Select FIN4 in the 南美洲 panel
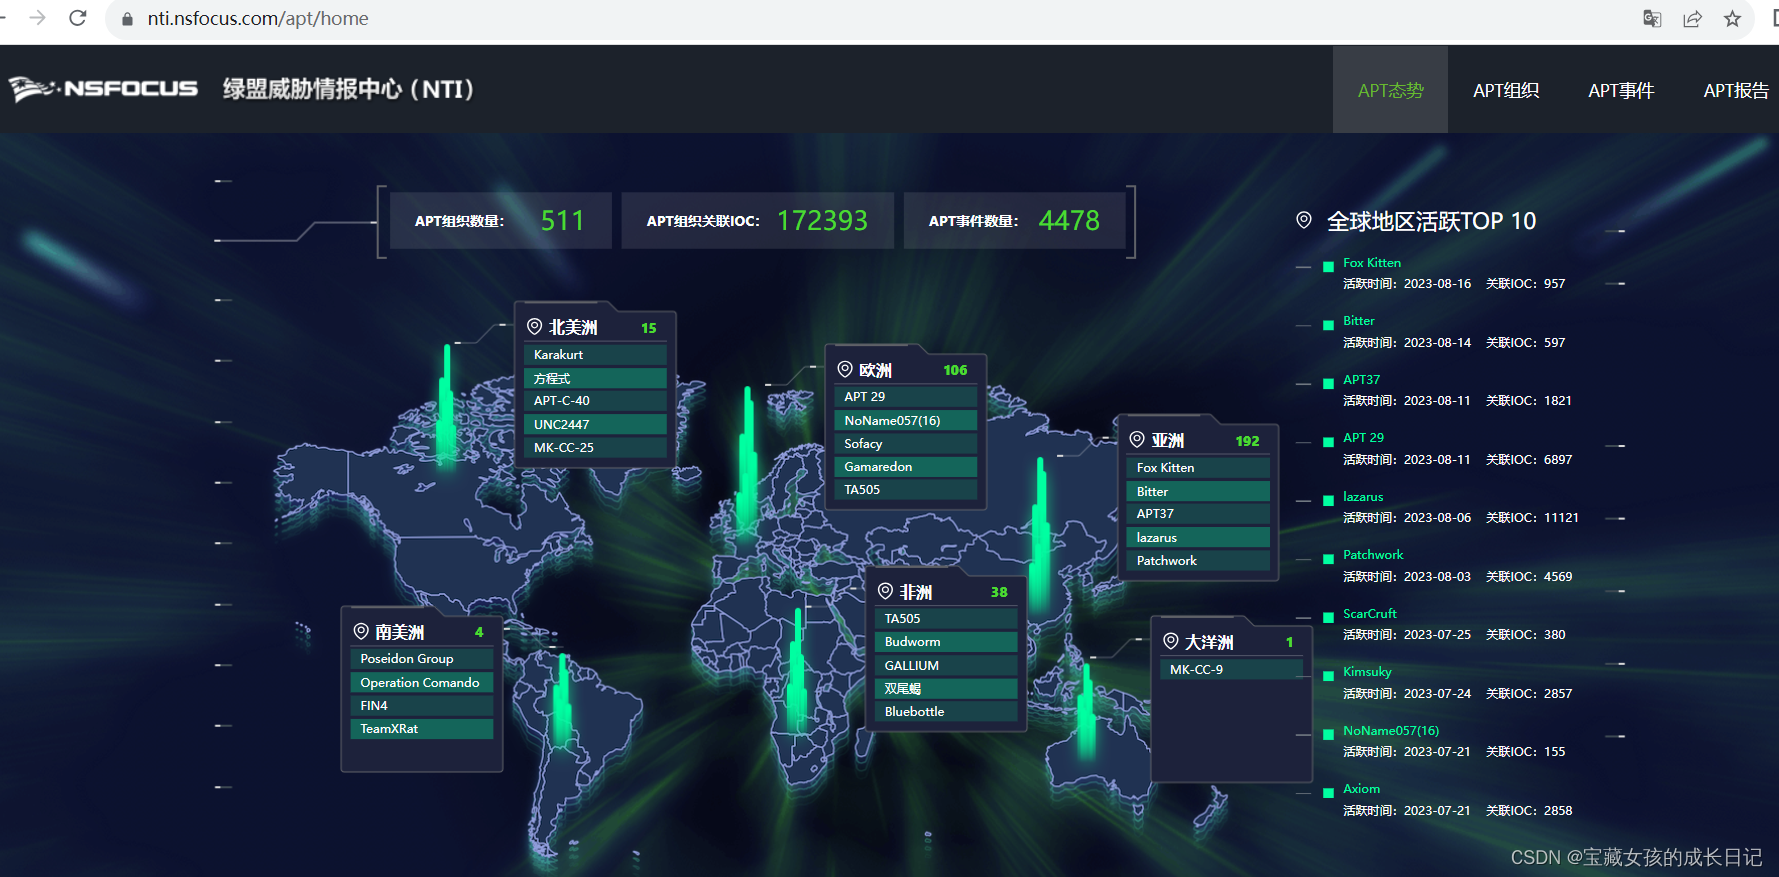 click(x=422, y=706)
